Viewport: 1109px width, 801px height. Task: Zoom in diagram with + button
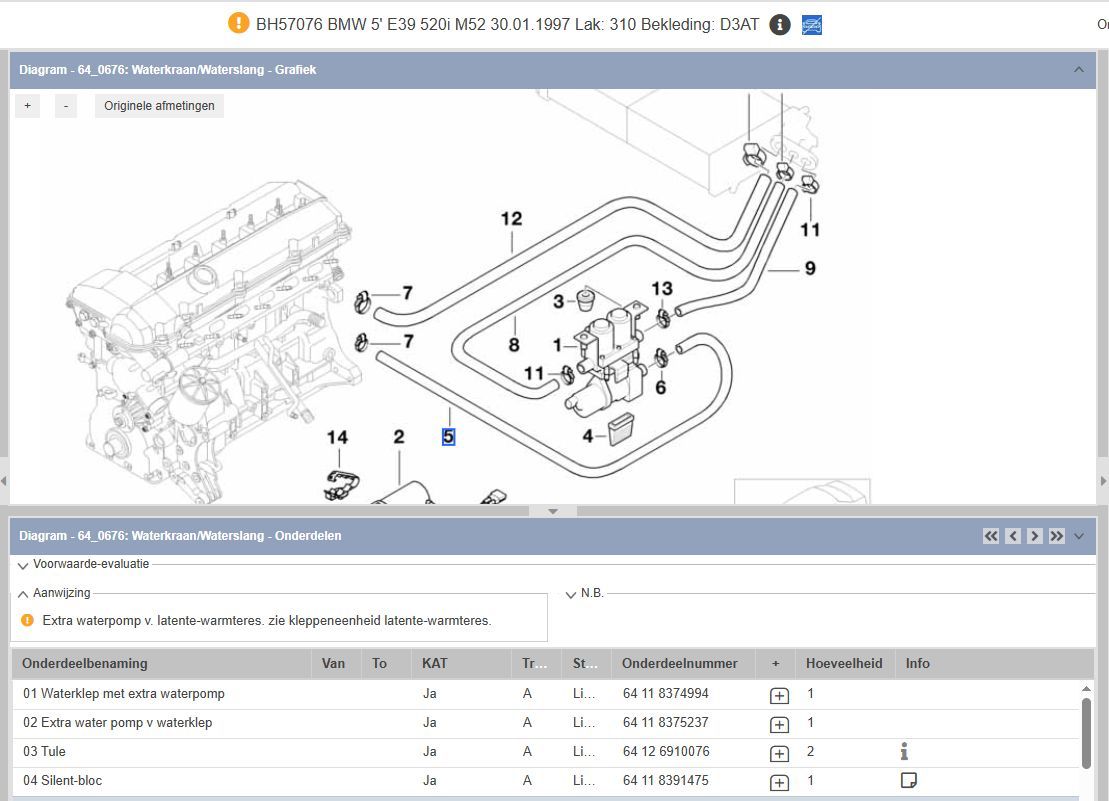(x=27, y=106)
